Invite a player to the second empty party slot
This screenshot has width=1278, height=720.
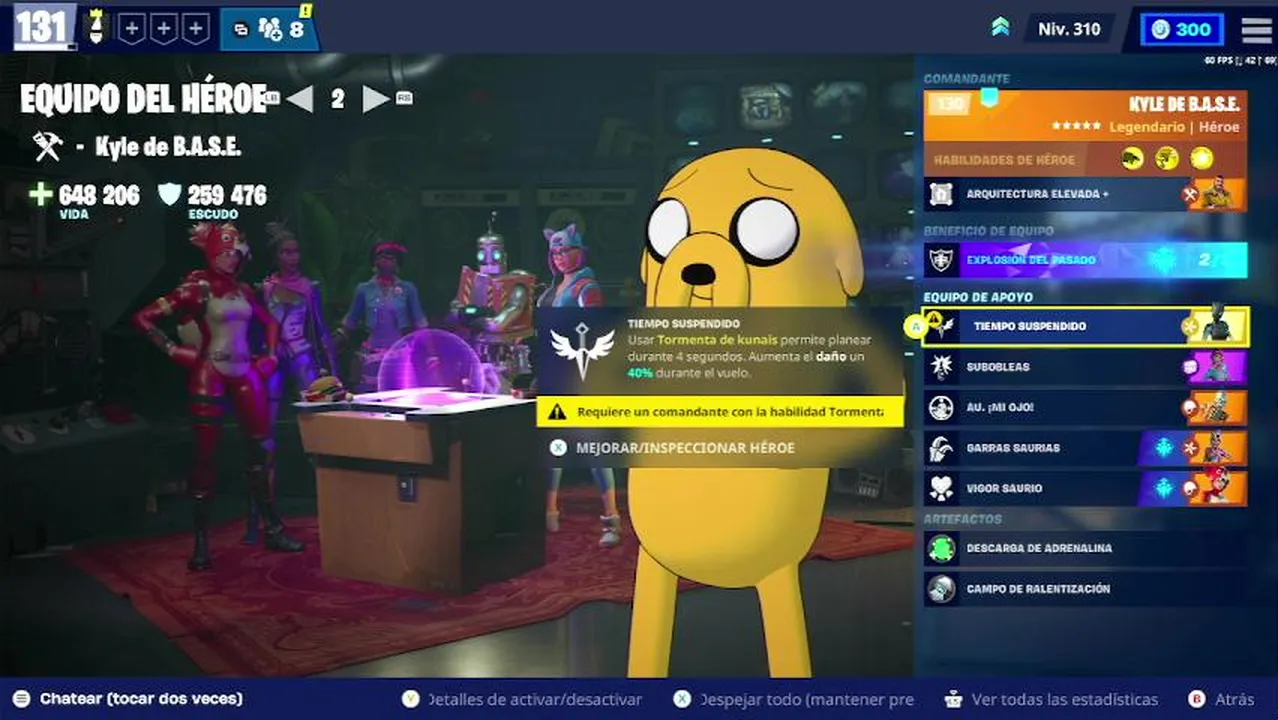[163, 28]
